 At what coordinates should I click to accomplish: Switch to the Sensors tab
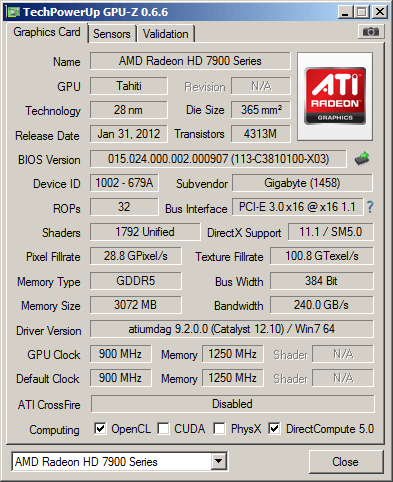(112, 34)
